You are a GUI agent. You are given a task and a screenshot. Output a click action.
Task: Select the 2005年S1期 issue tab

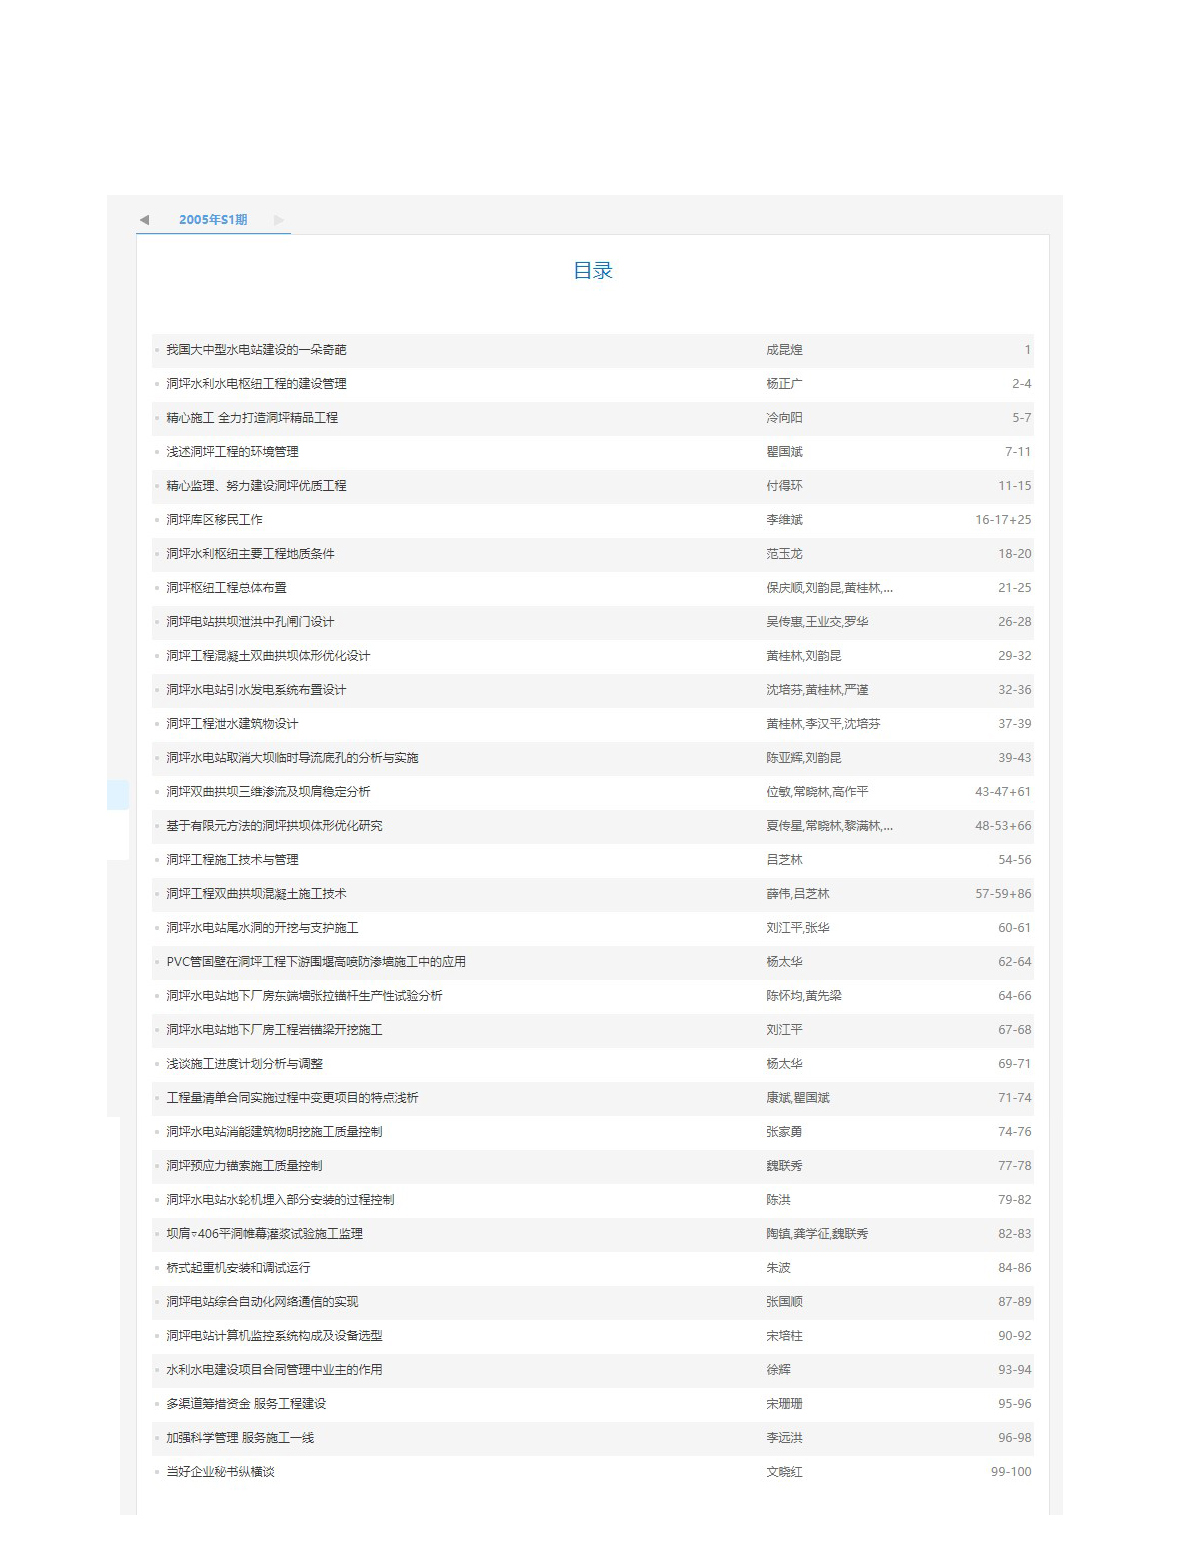pyautogui.click(x=213, y=220)
